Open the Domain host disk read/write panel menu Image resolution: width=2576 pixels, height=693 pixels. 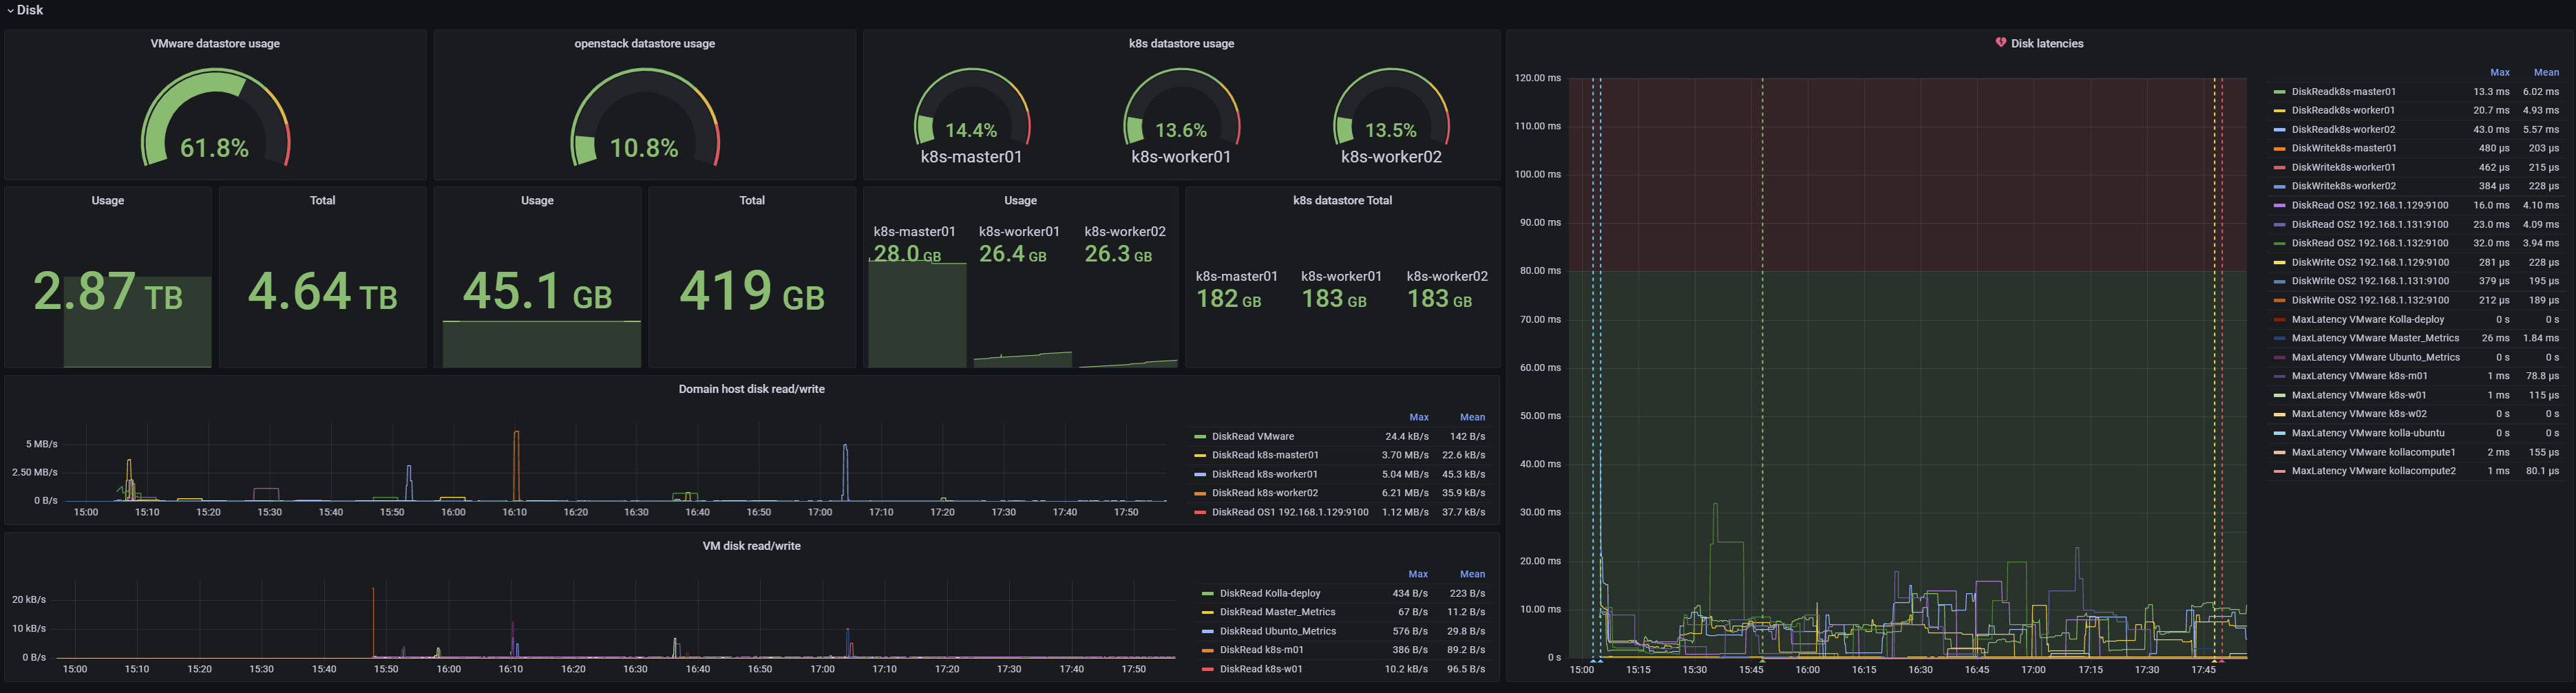(751, 389)
